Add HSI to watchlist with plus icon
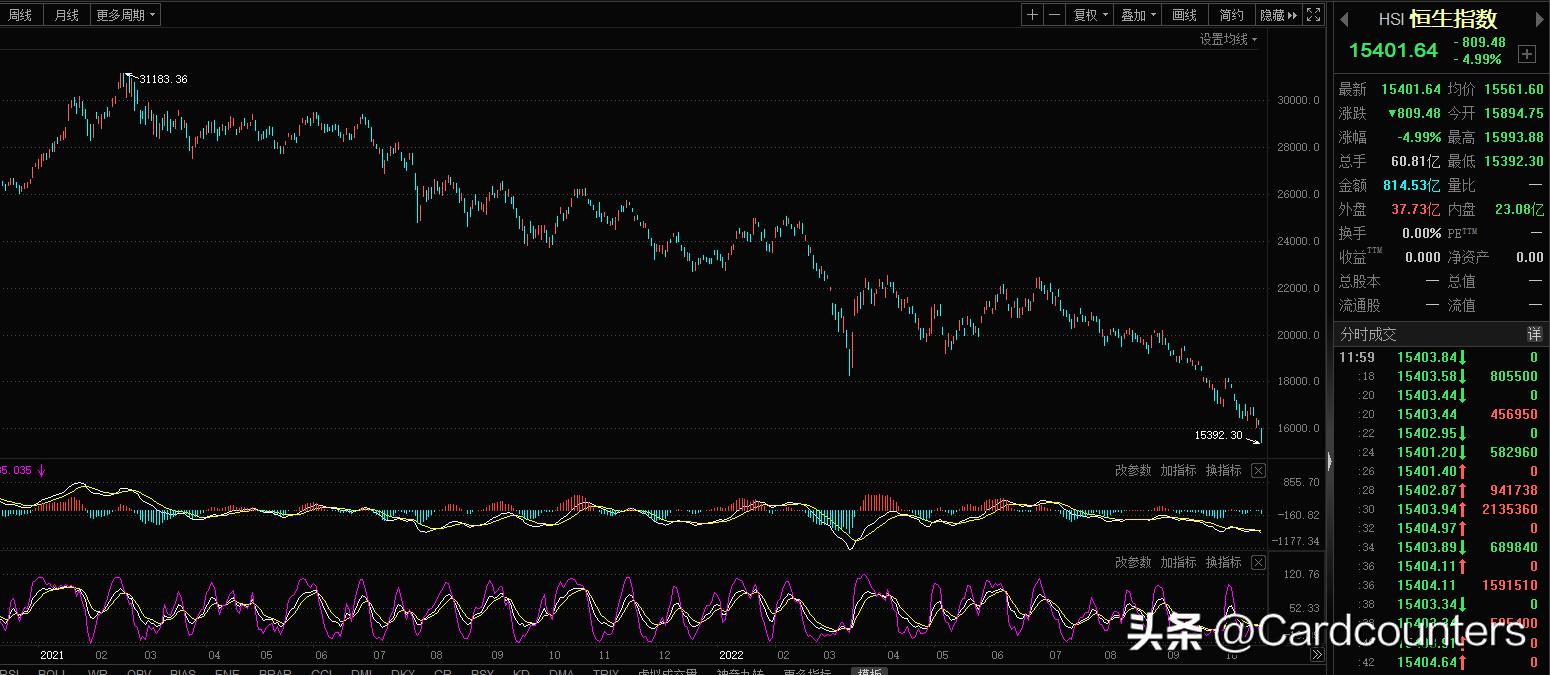Image resolution: width=1550 pixels, height=675 pixels. point(1526,54)
